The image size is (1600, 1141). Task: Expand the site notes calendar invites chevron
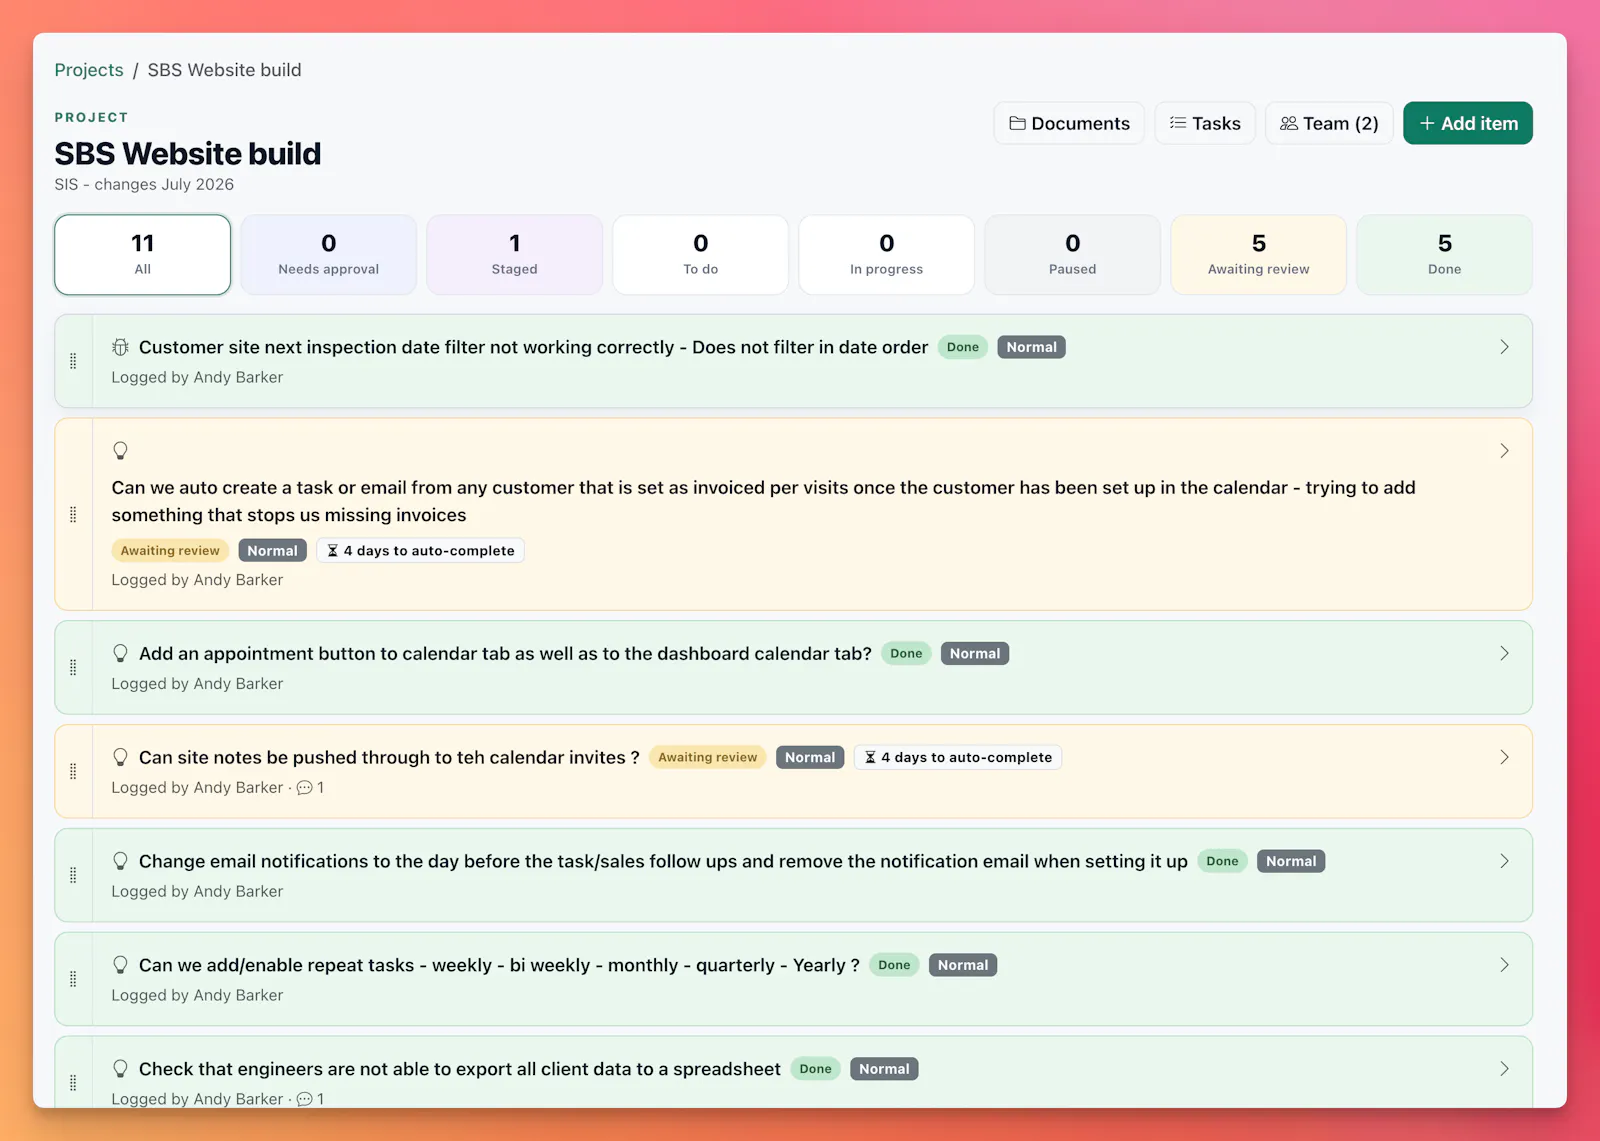click(x=1504, y=757)
